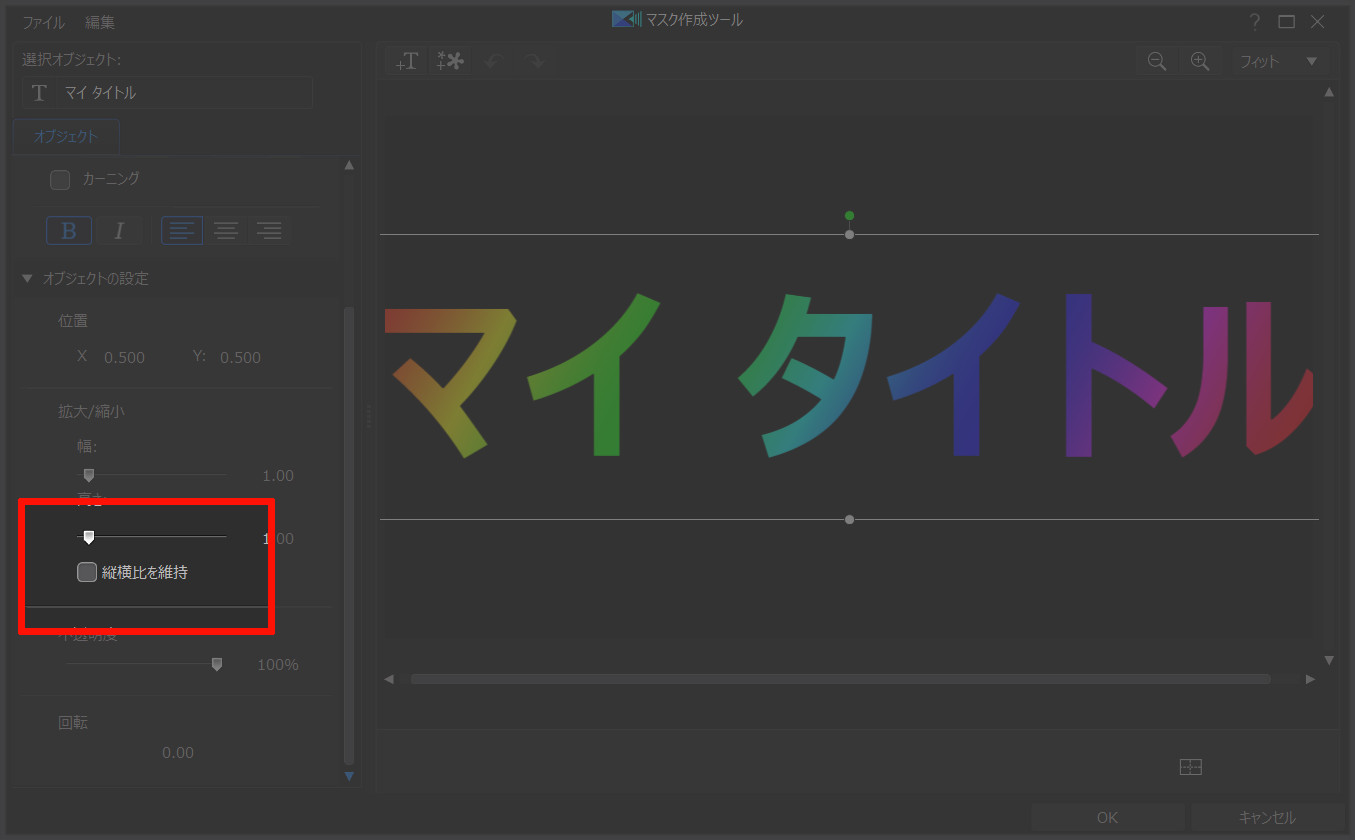Click the add text object icon
Image resolution: width=1355 pixels, height=840 pixels.
coord(407,61)
